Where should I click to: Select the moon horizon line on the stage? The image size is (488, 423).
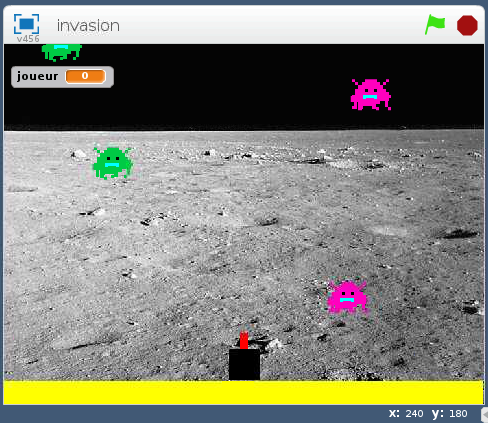tap(244, 130)
